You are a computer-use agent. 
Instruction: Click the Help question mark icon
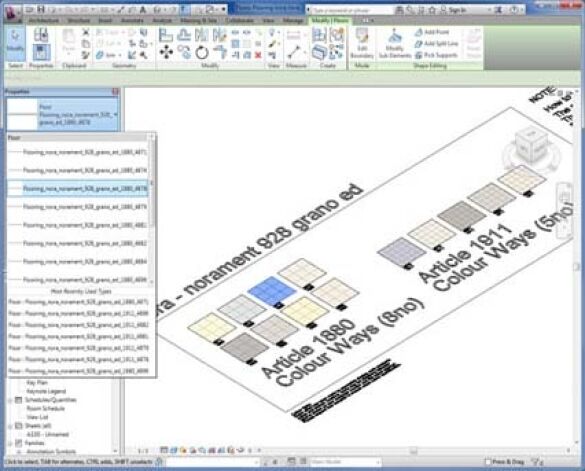pos(514,10)
